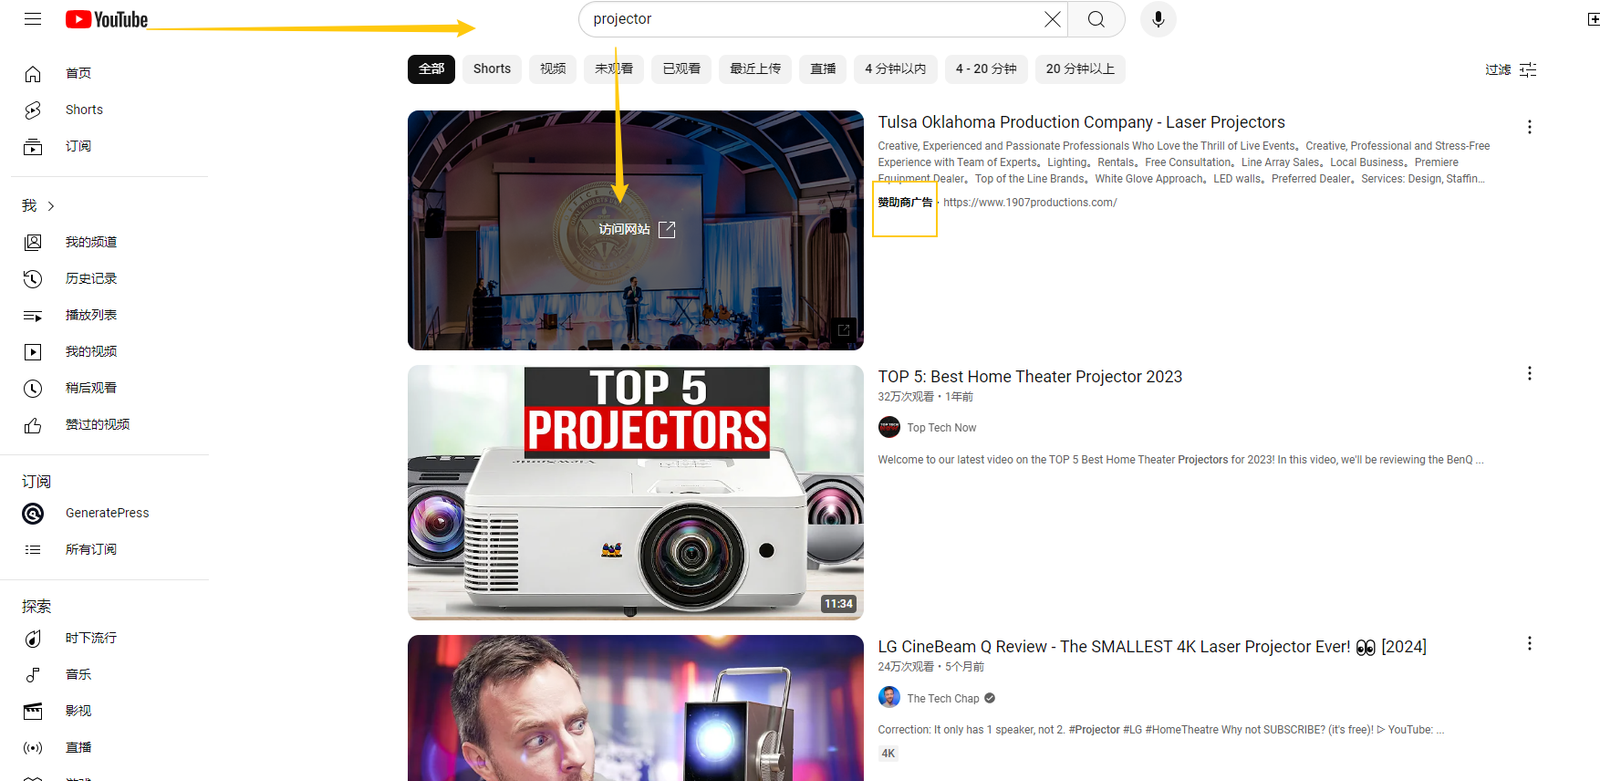Click the 音乐 music note icon
1600x781 pixels.
[x=33, y=675]
